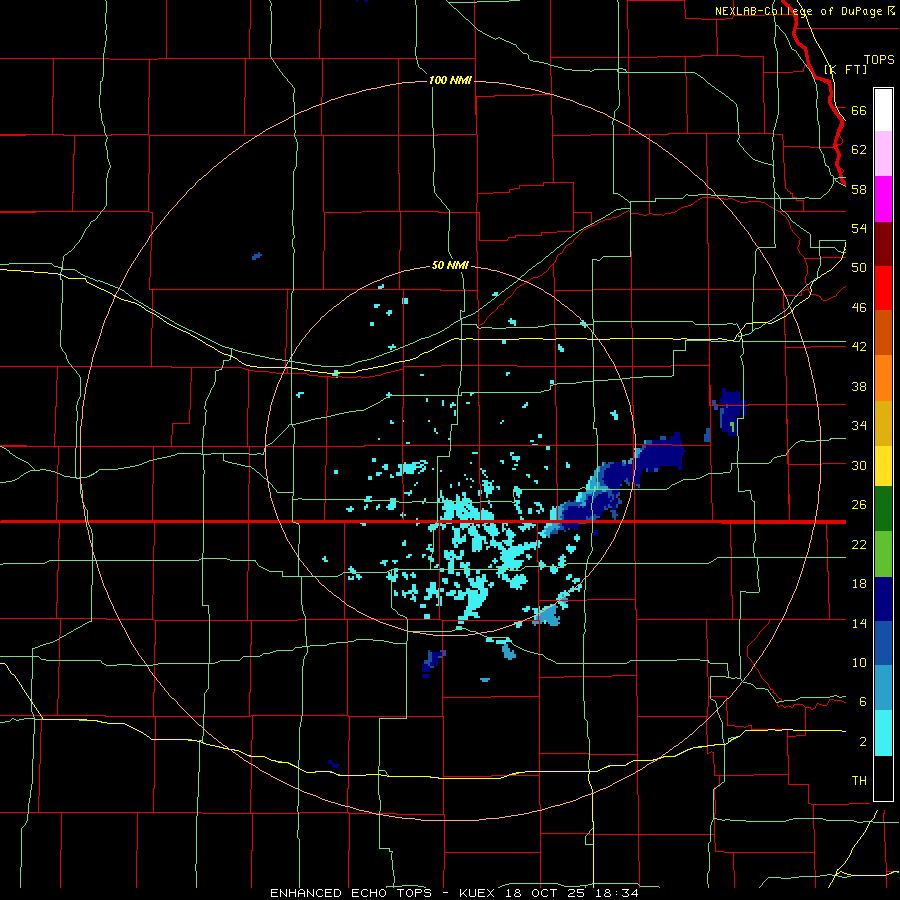
Task: Click the white swatch atop the tops legend
Action: point(883,110)
